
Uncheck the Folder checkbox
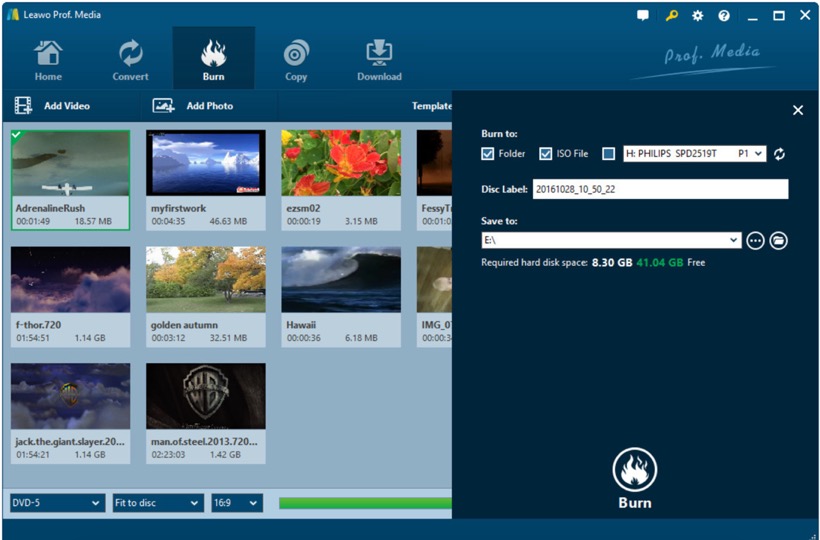click(x=488, y=154)
